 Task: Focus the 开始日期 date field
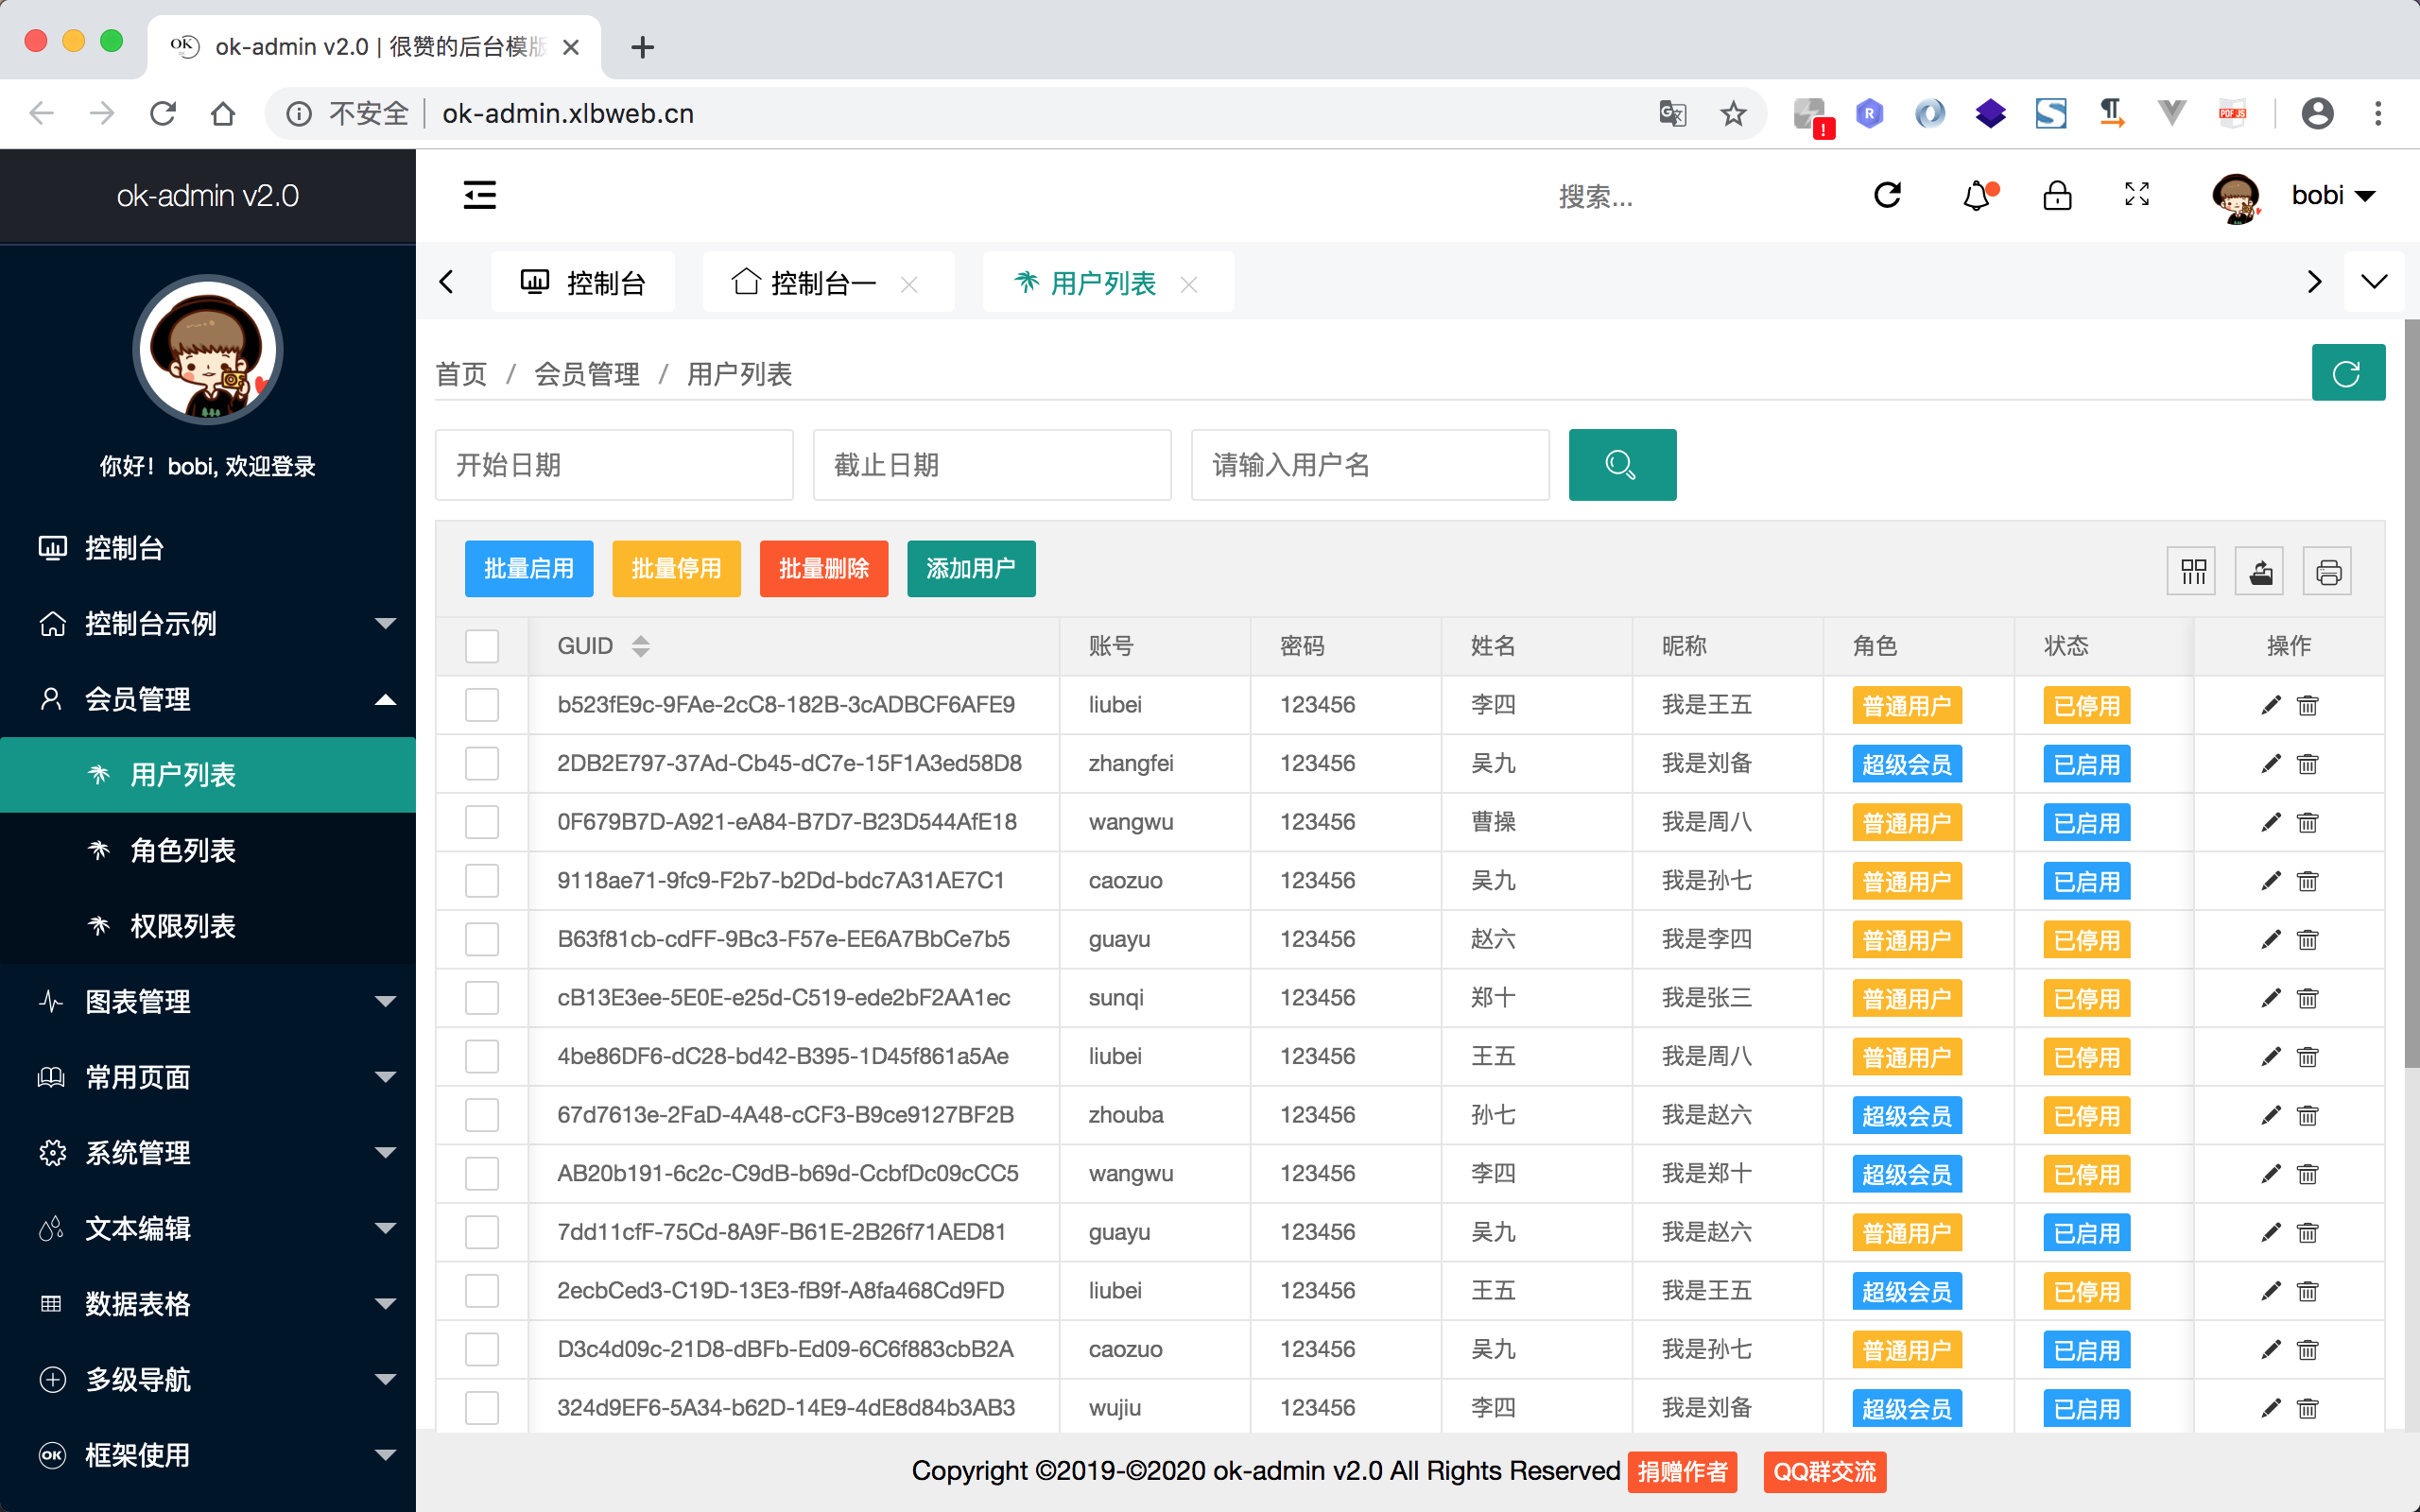click(614, 465)
